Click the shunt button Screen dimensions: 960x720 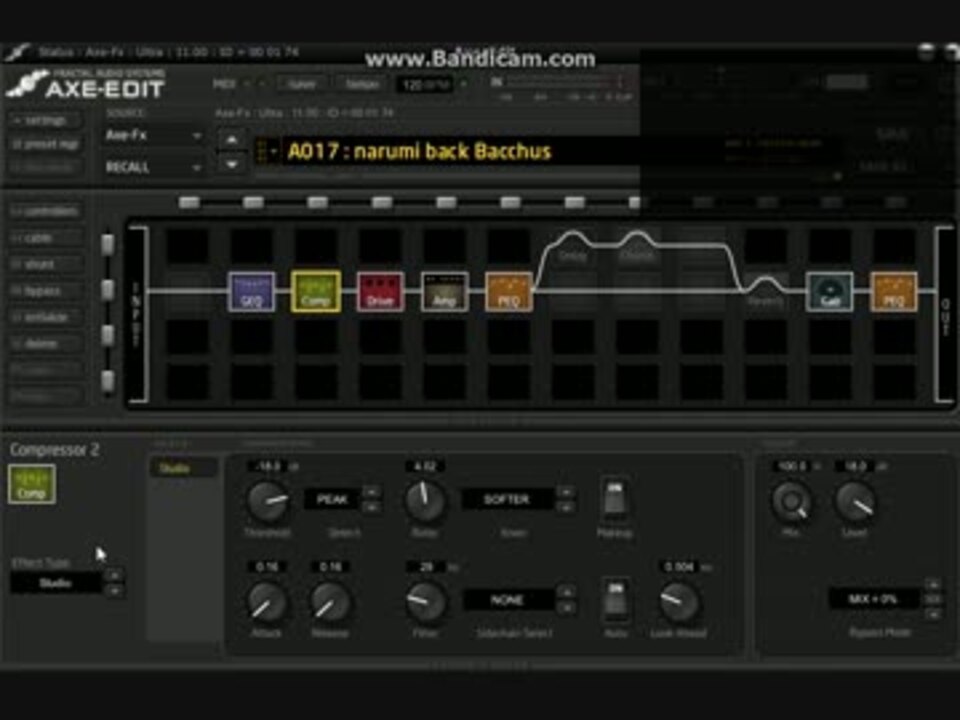coord(46,264)
